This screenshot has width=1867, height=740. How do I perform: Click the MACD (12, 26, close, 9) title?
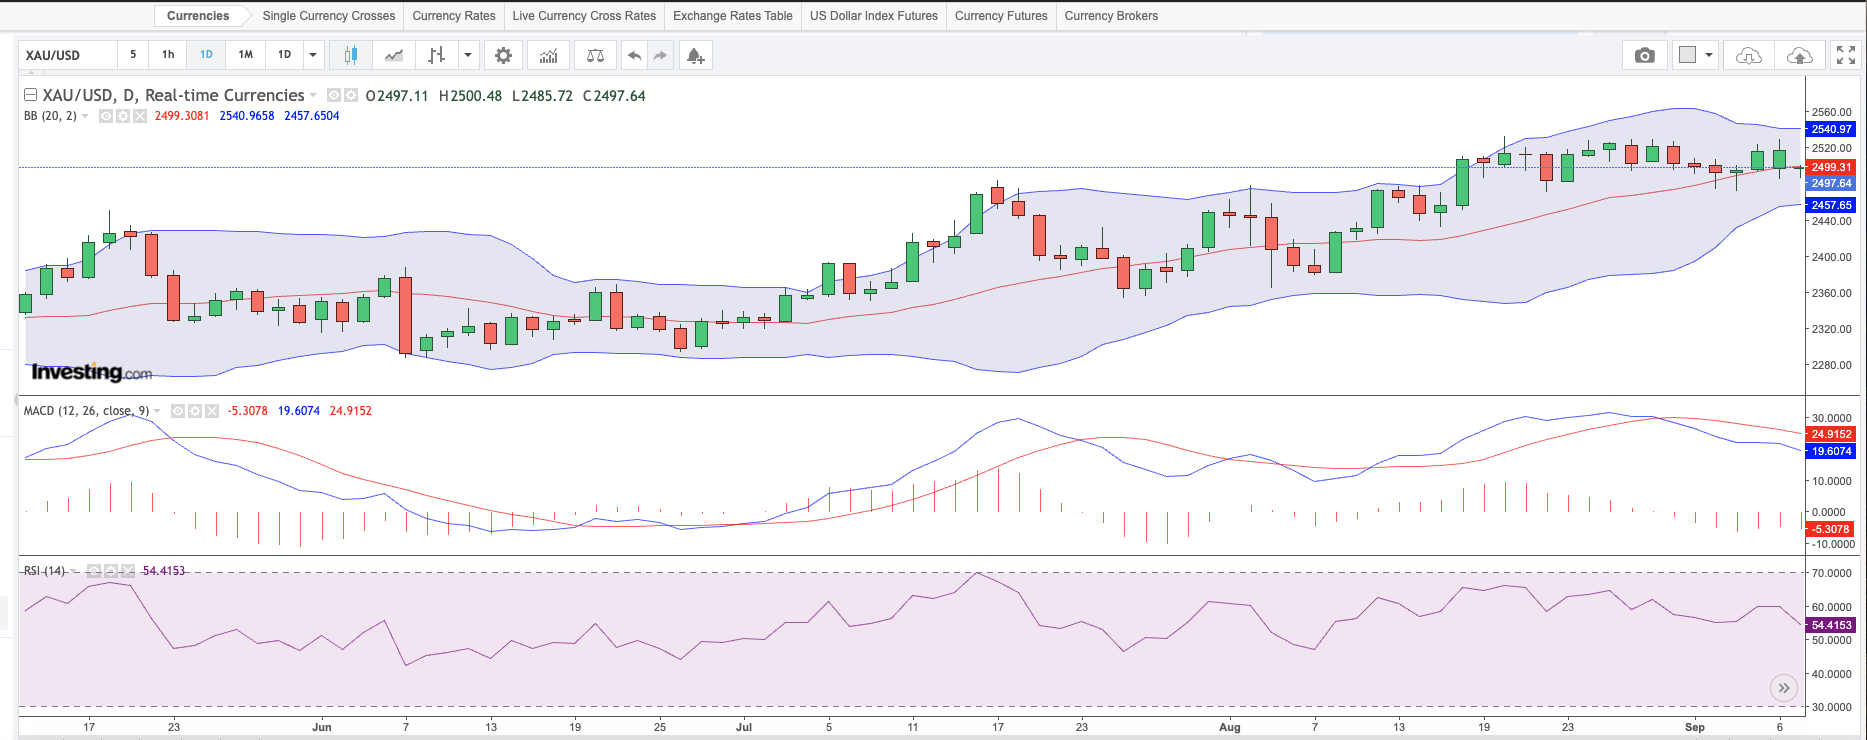pyautogui.click(x=86, y=411)
